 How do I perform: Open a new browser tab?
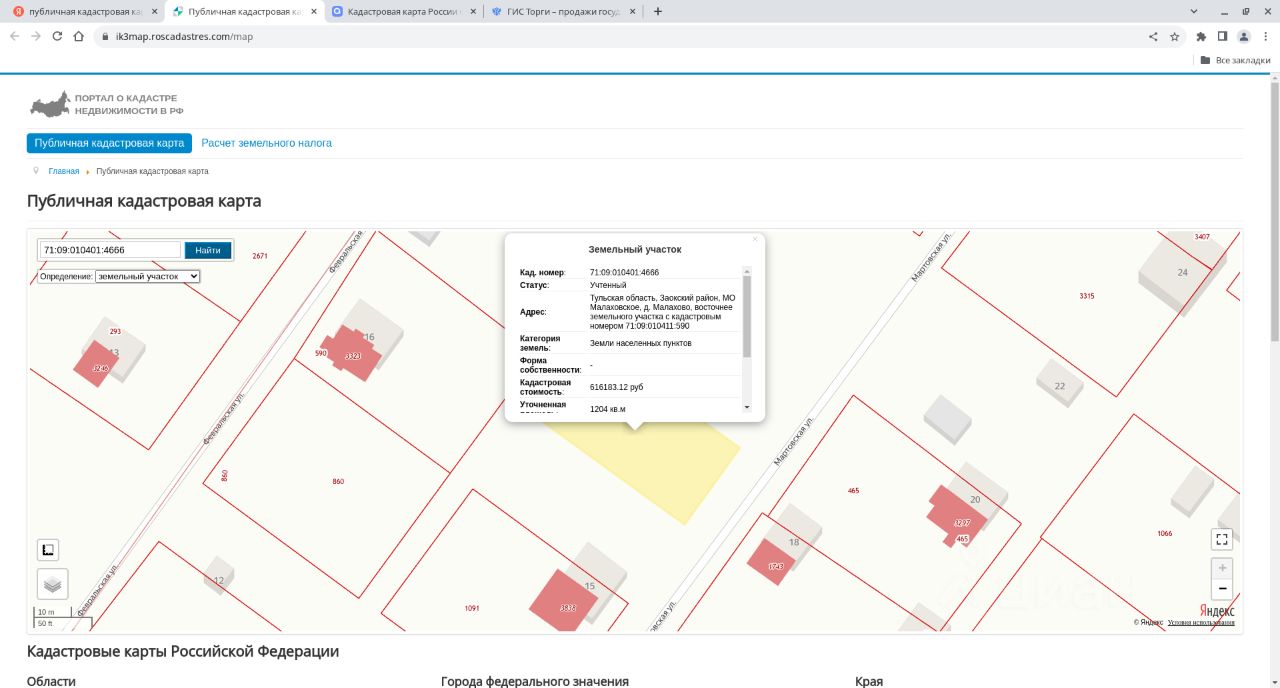(x=657, y=11)
